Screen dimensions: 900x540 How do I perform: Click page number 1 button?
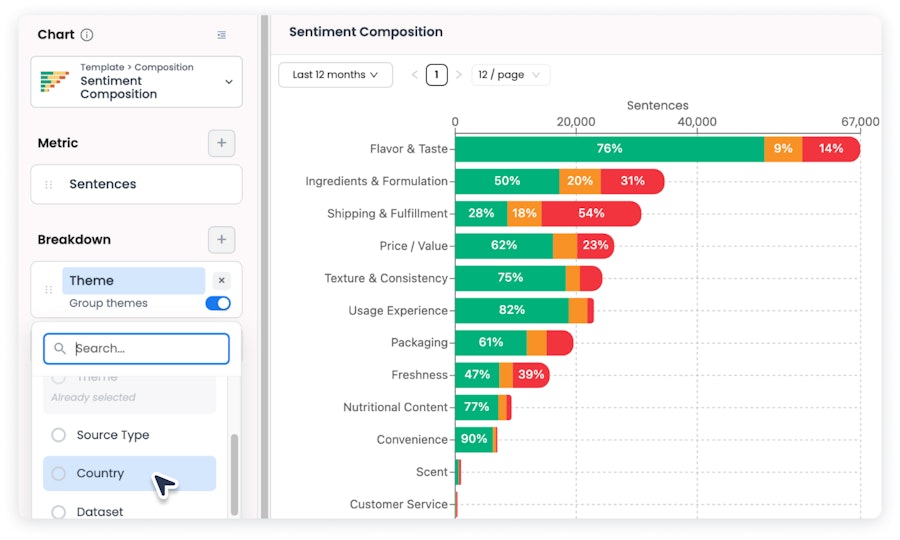click(x=437, y=75)
